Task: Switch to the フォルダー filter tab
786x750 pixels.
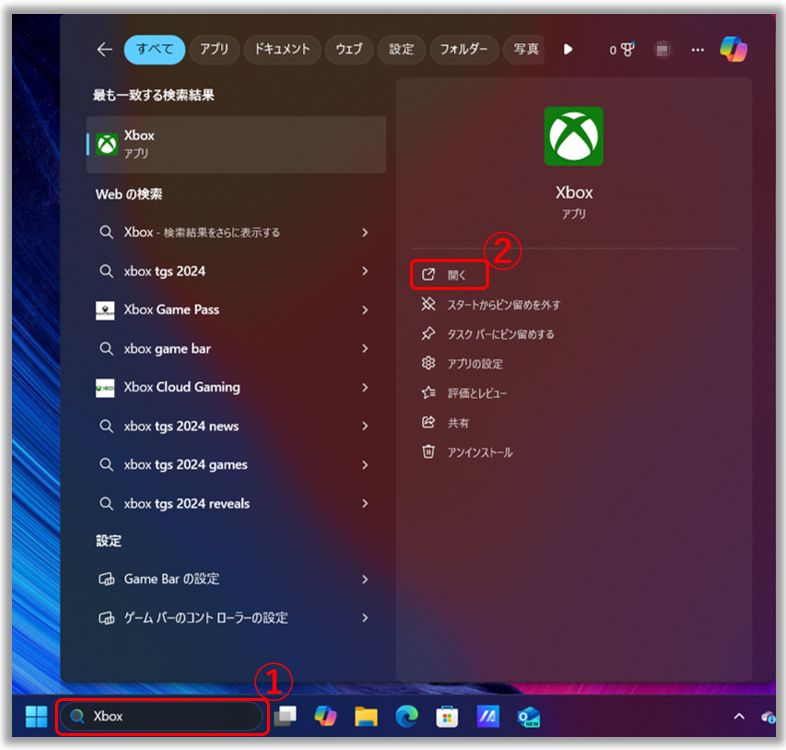Action: click(x=464, y=49)
